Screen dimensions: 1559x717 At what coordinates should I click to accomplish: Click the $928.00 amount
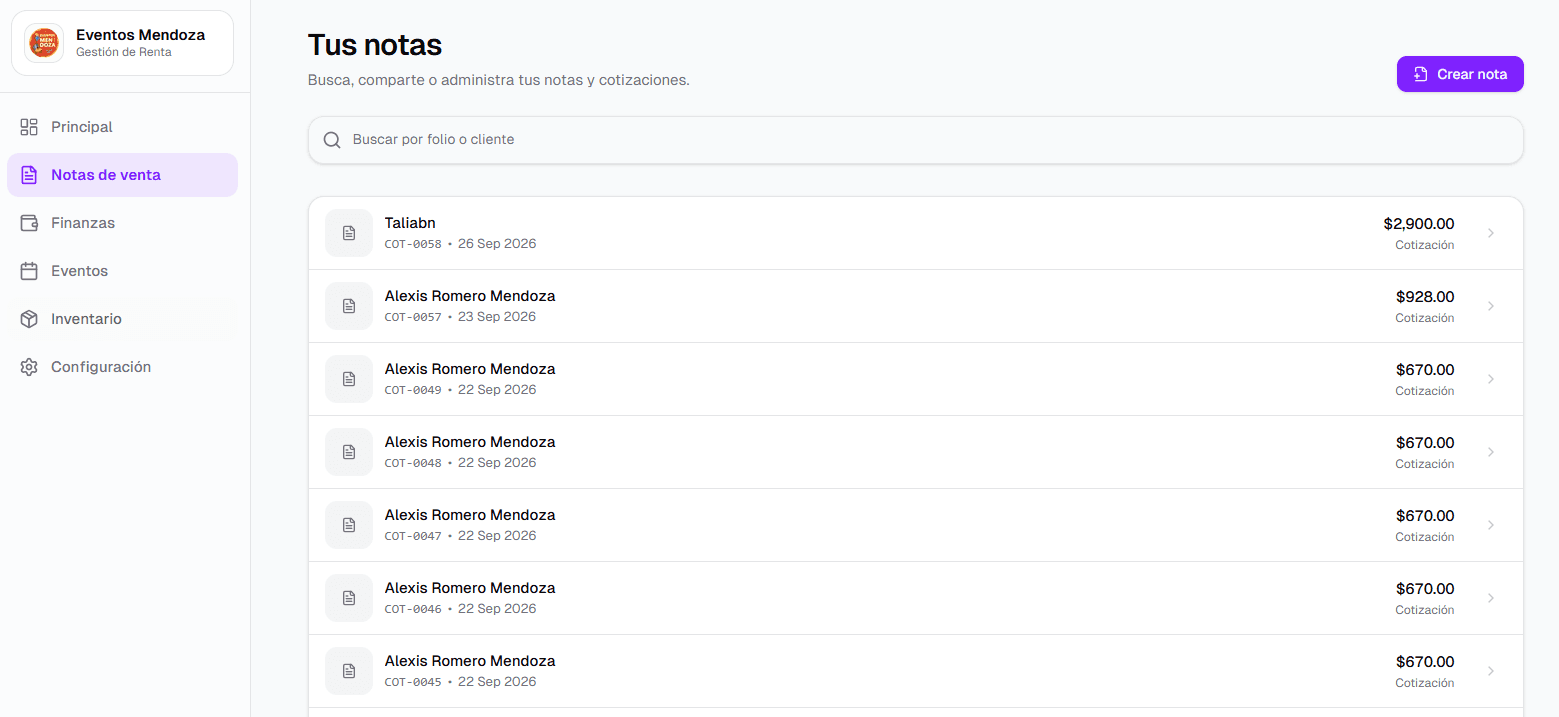[x=1425, y=297]
